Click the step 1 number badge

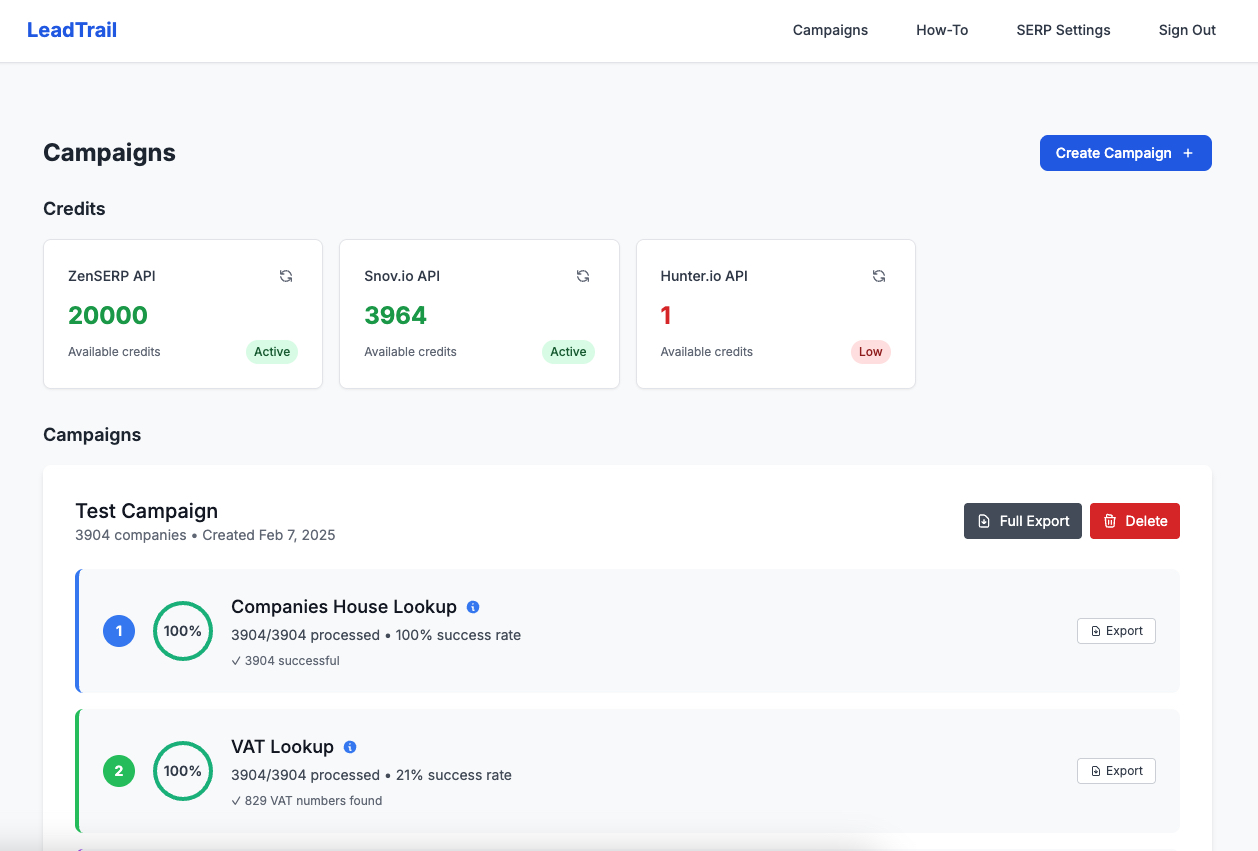119,631
